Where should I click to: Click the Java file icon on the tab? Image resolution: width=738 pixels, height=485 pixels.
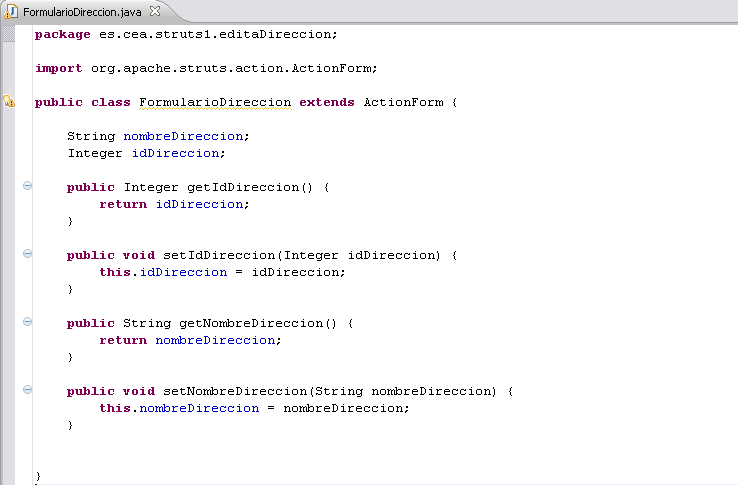(11, 11)
